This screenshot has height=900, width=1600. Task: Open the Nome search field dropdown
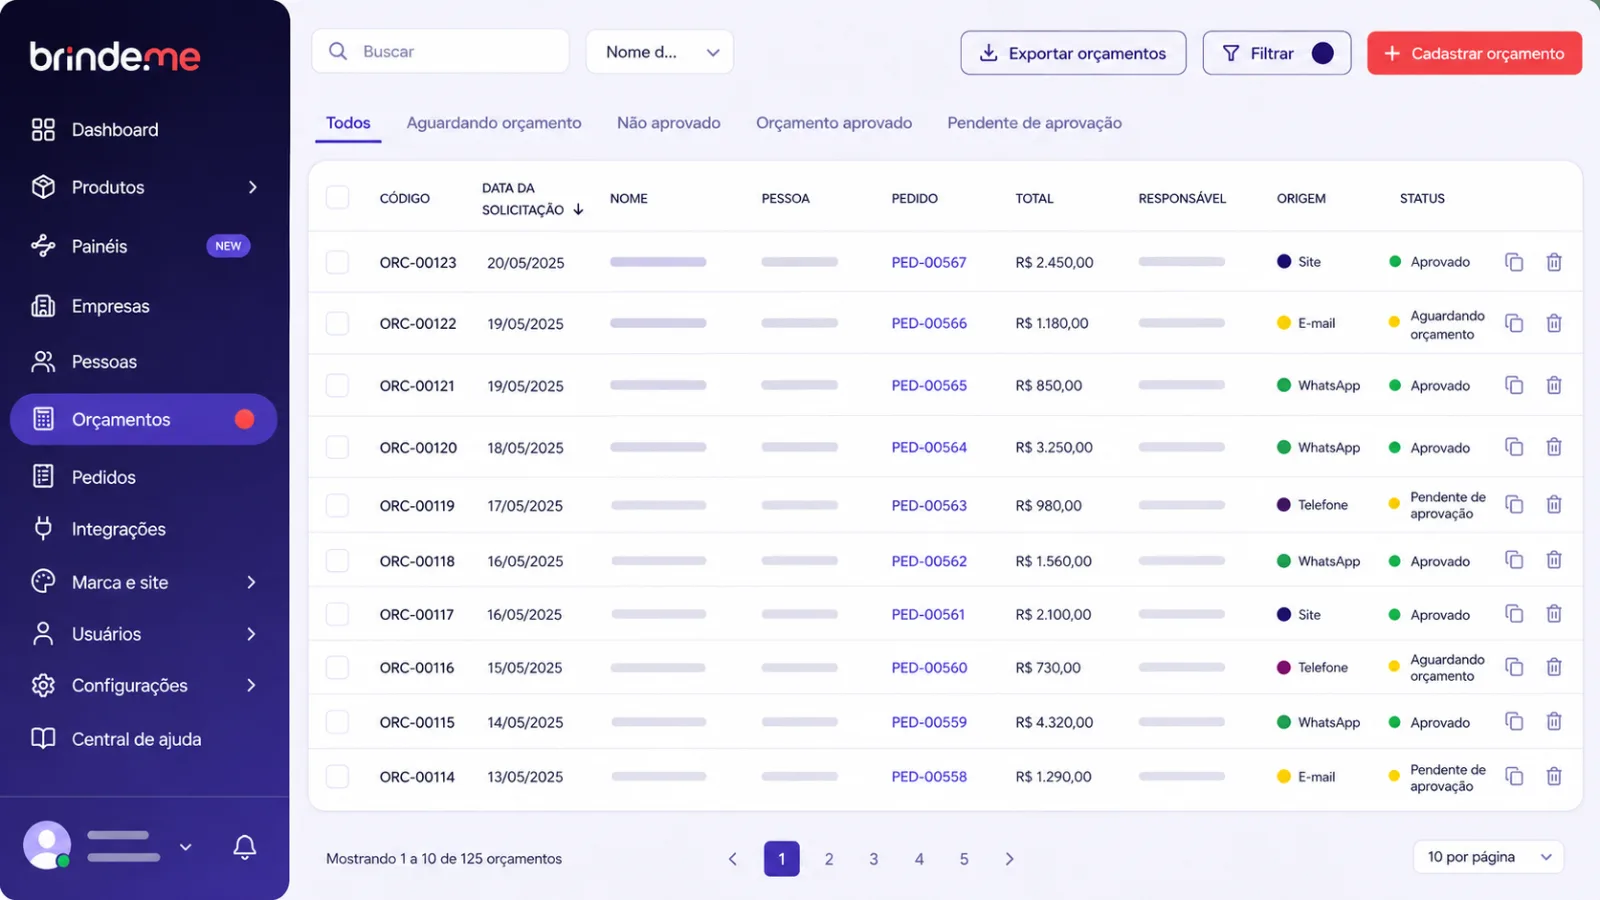tap(660, 52)
